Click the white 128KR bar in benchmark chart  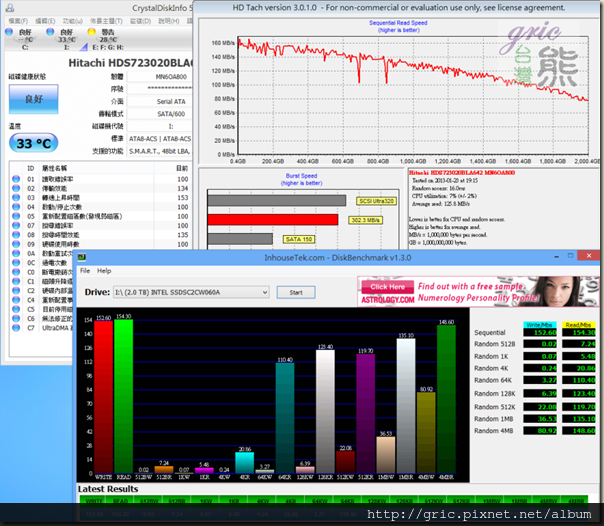[325, 411]
